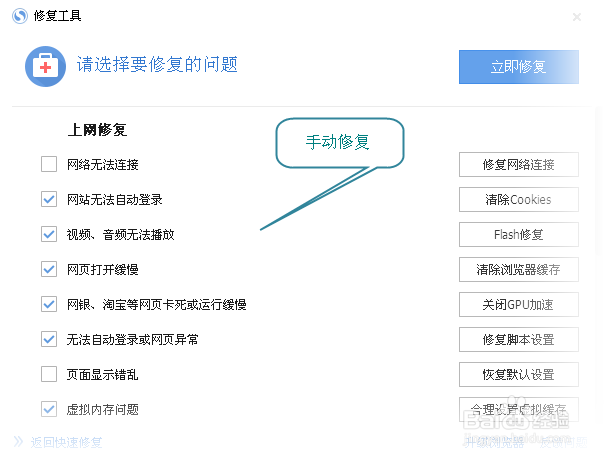Select 关闭GPU加速 button
Image resolution: width=604 pixels, height=460 pixels.
[x=518, y=305]
